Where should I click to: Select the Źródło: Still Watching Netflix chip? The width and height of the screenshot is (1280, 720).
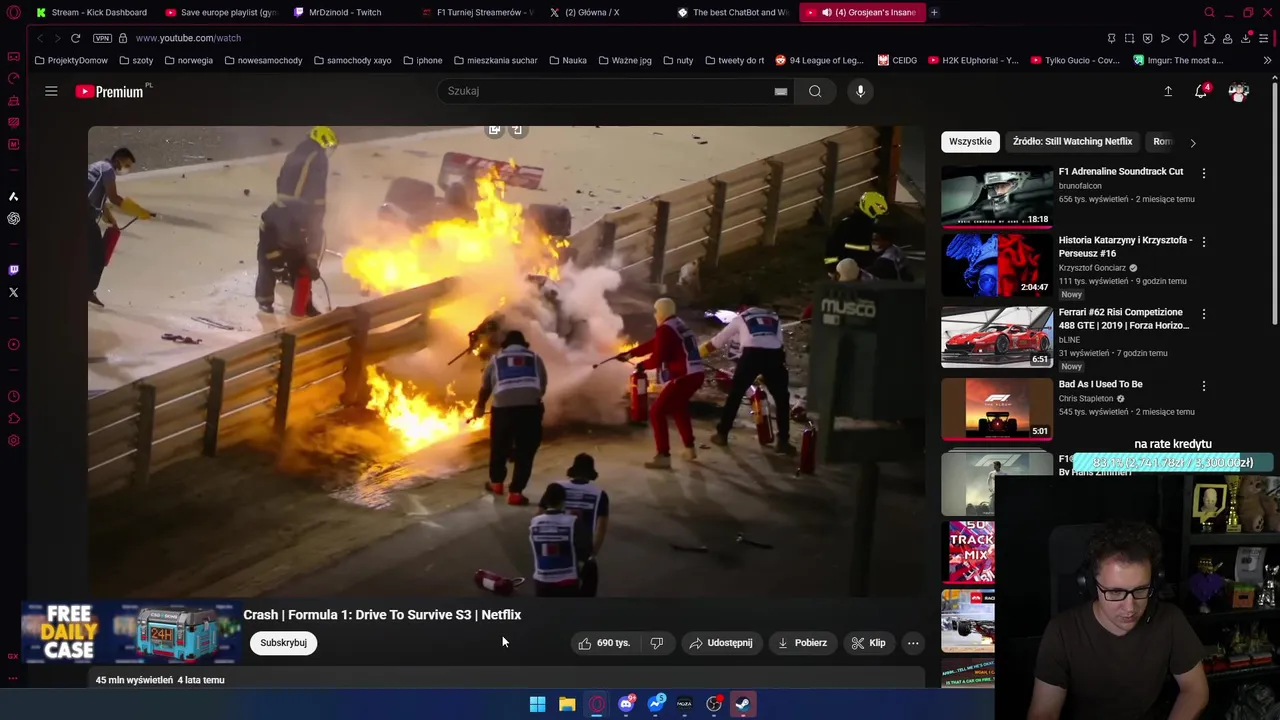[x=1072, y=141]
